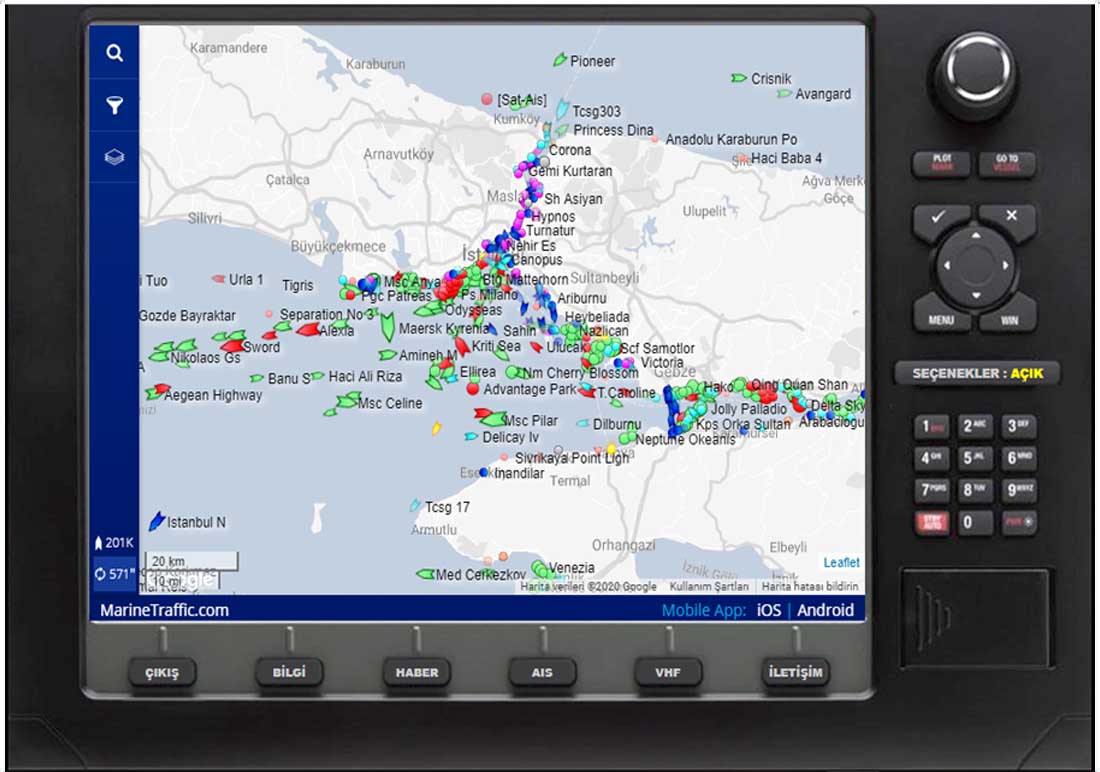Open the HABER softkey menu
Image resolution: width=1100 pixels, height=772 pixels.
[x=417, y=672]
